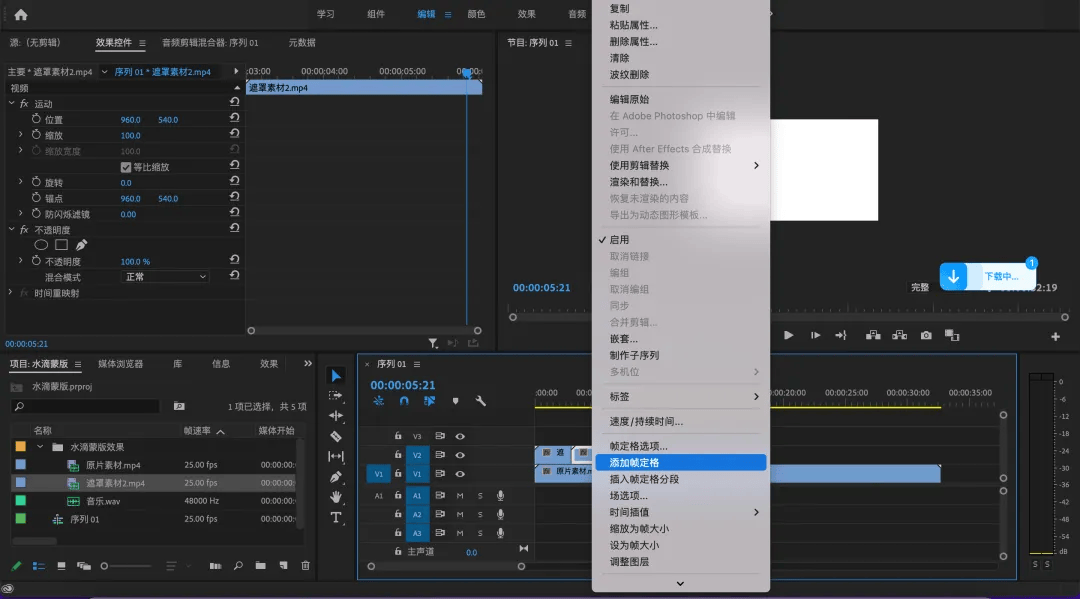The image size is (1080, 599).
Task: Collapse the Opacity effect group
Action: pos(11,229)
